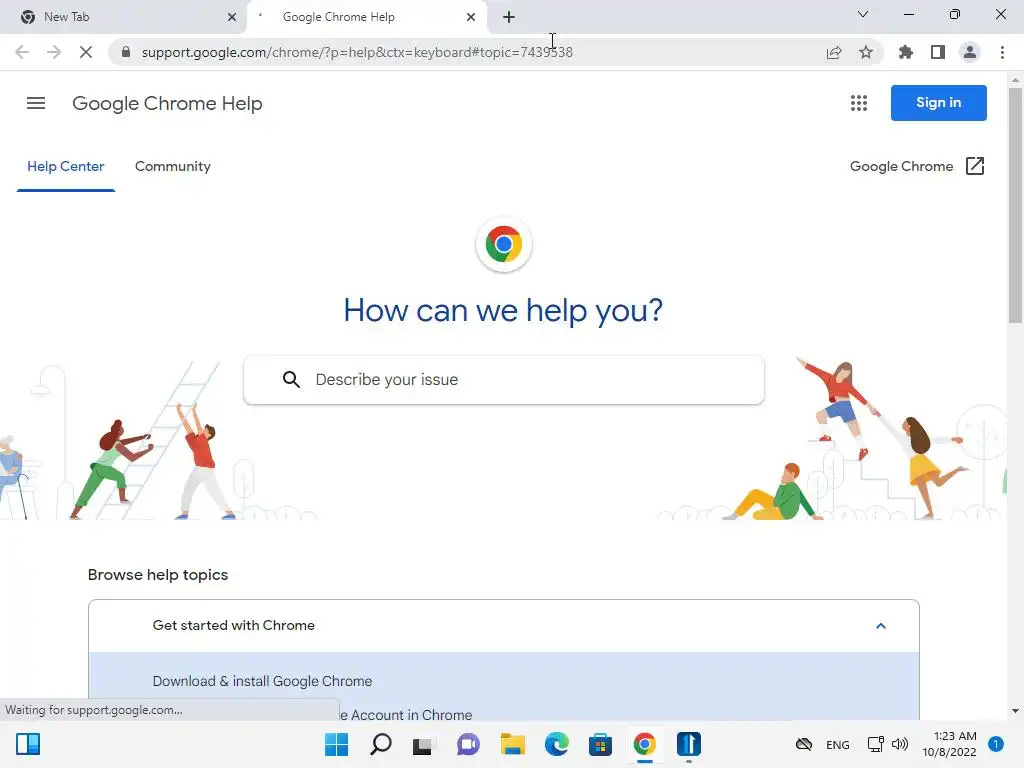The image size is (1024, 768).
Task: Collapse the Get started with Chrome section
Action: tap(881, 626)
